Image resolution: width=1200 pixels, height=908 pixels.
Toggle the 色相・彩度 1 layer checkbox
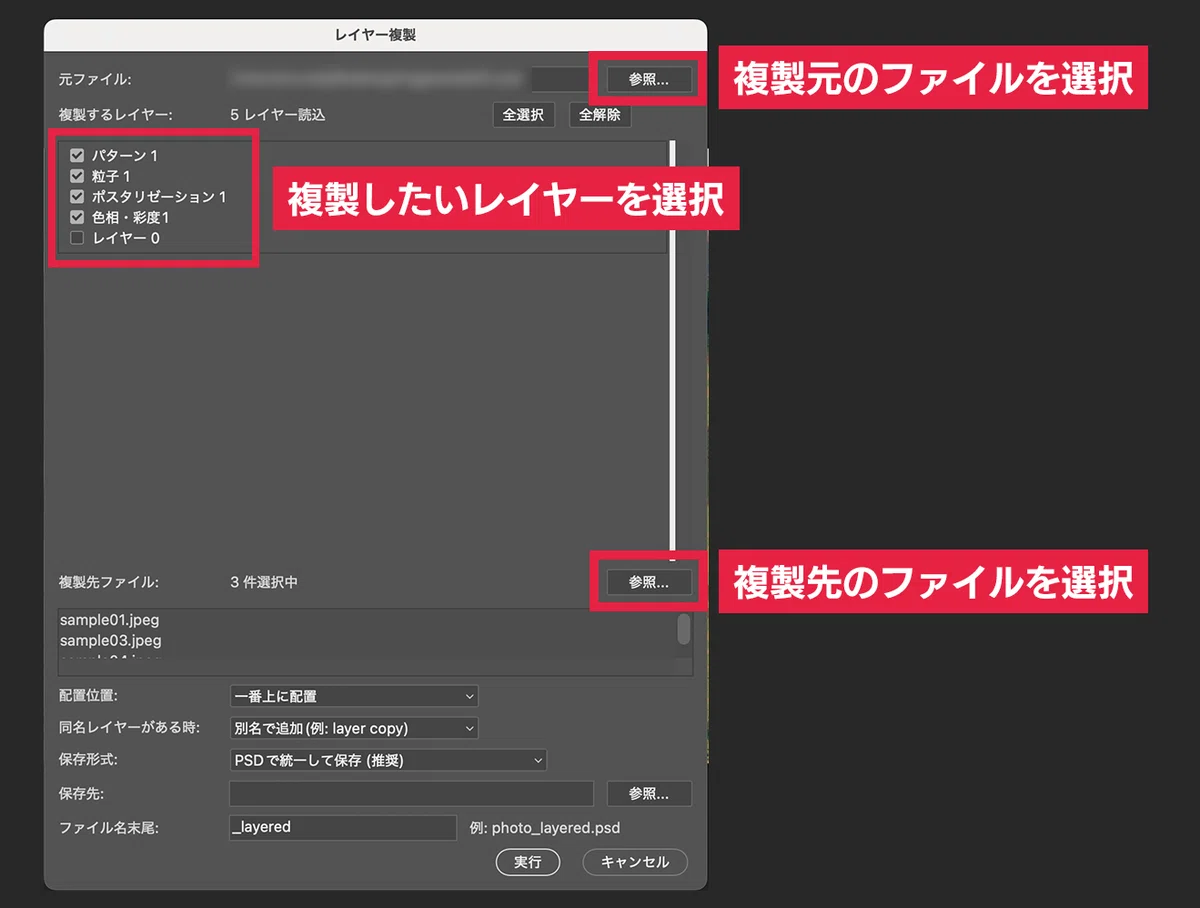pos(77,217)
